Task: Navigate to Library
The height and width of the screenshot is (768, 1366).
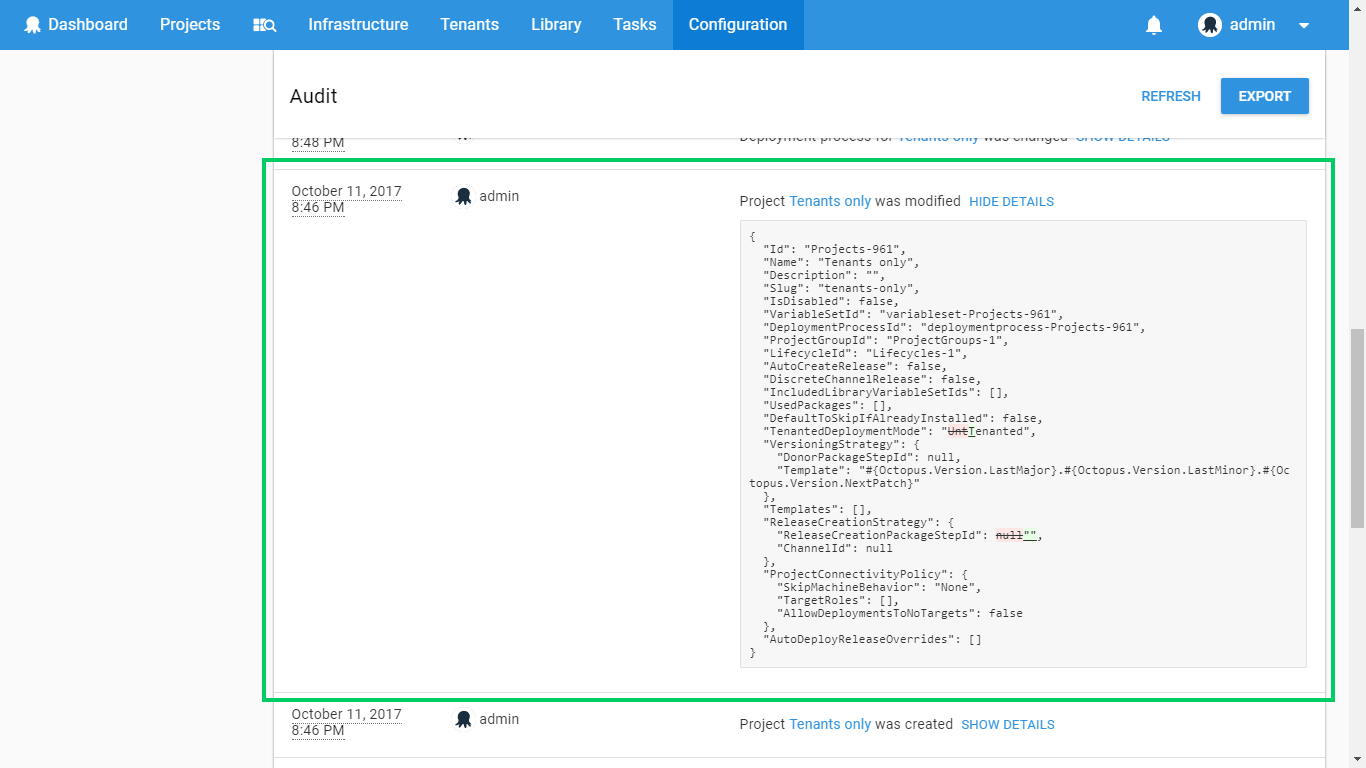Action: 556,25
